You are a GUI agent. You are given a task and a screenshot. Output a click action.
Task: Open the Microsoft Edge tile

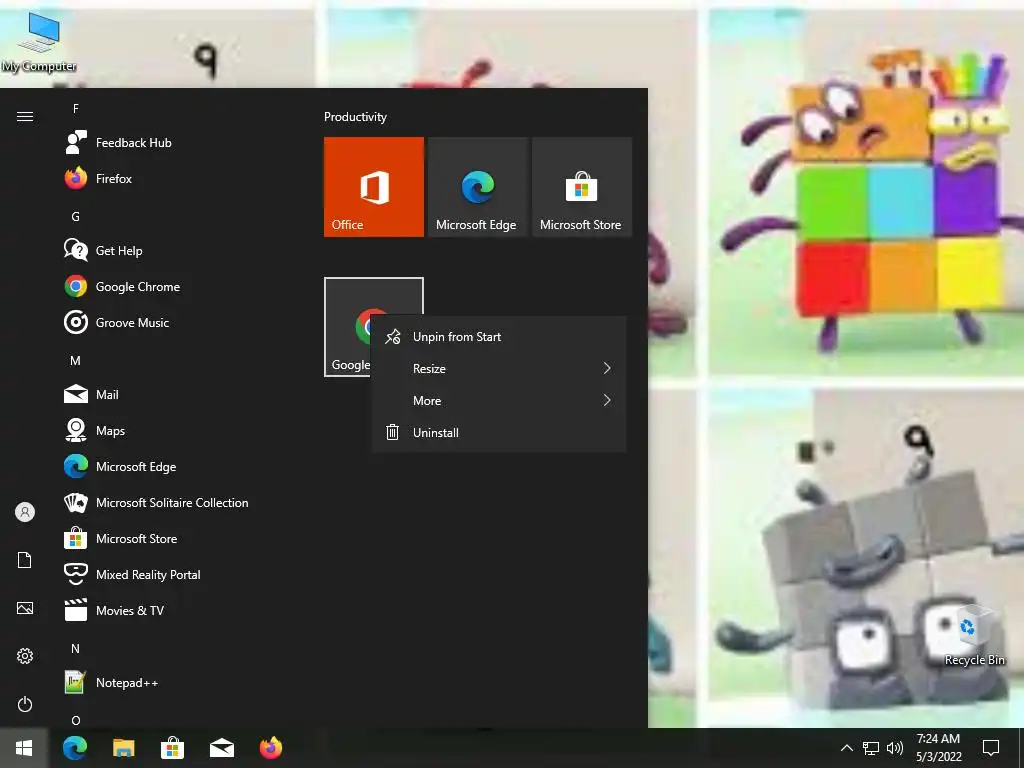tap(477, 187)
